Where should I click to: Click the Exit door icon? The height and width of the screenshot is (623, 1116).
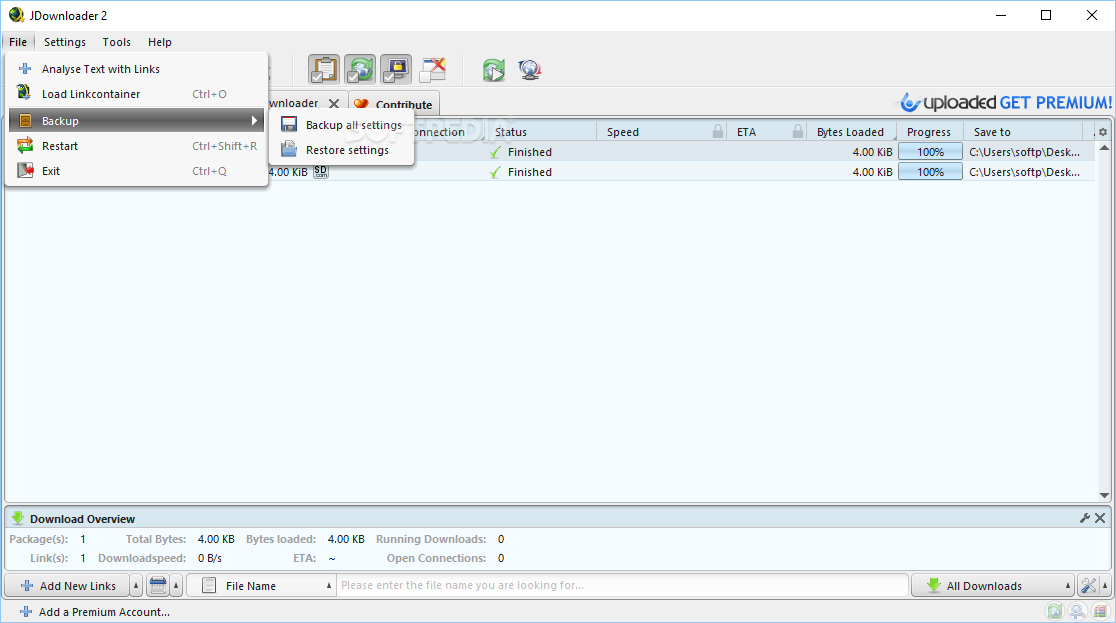(26, 171)
